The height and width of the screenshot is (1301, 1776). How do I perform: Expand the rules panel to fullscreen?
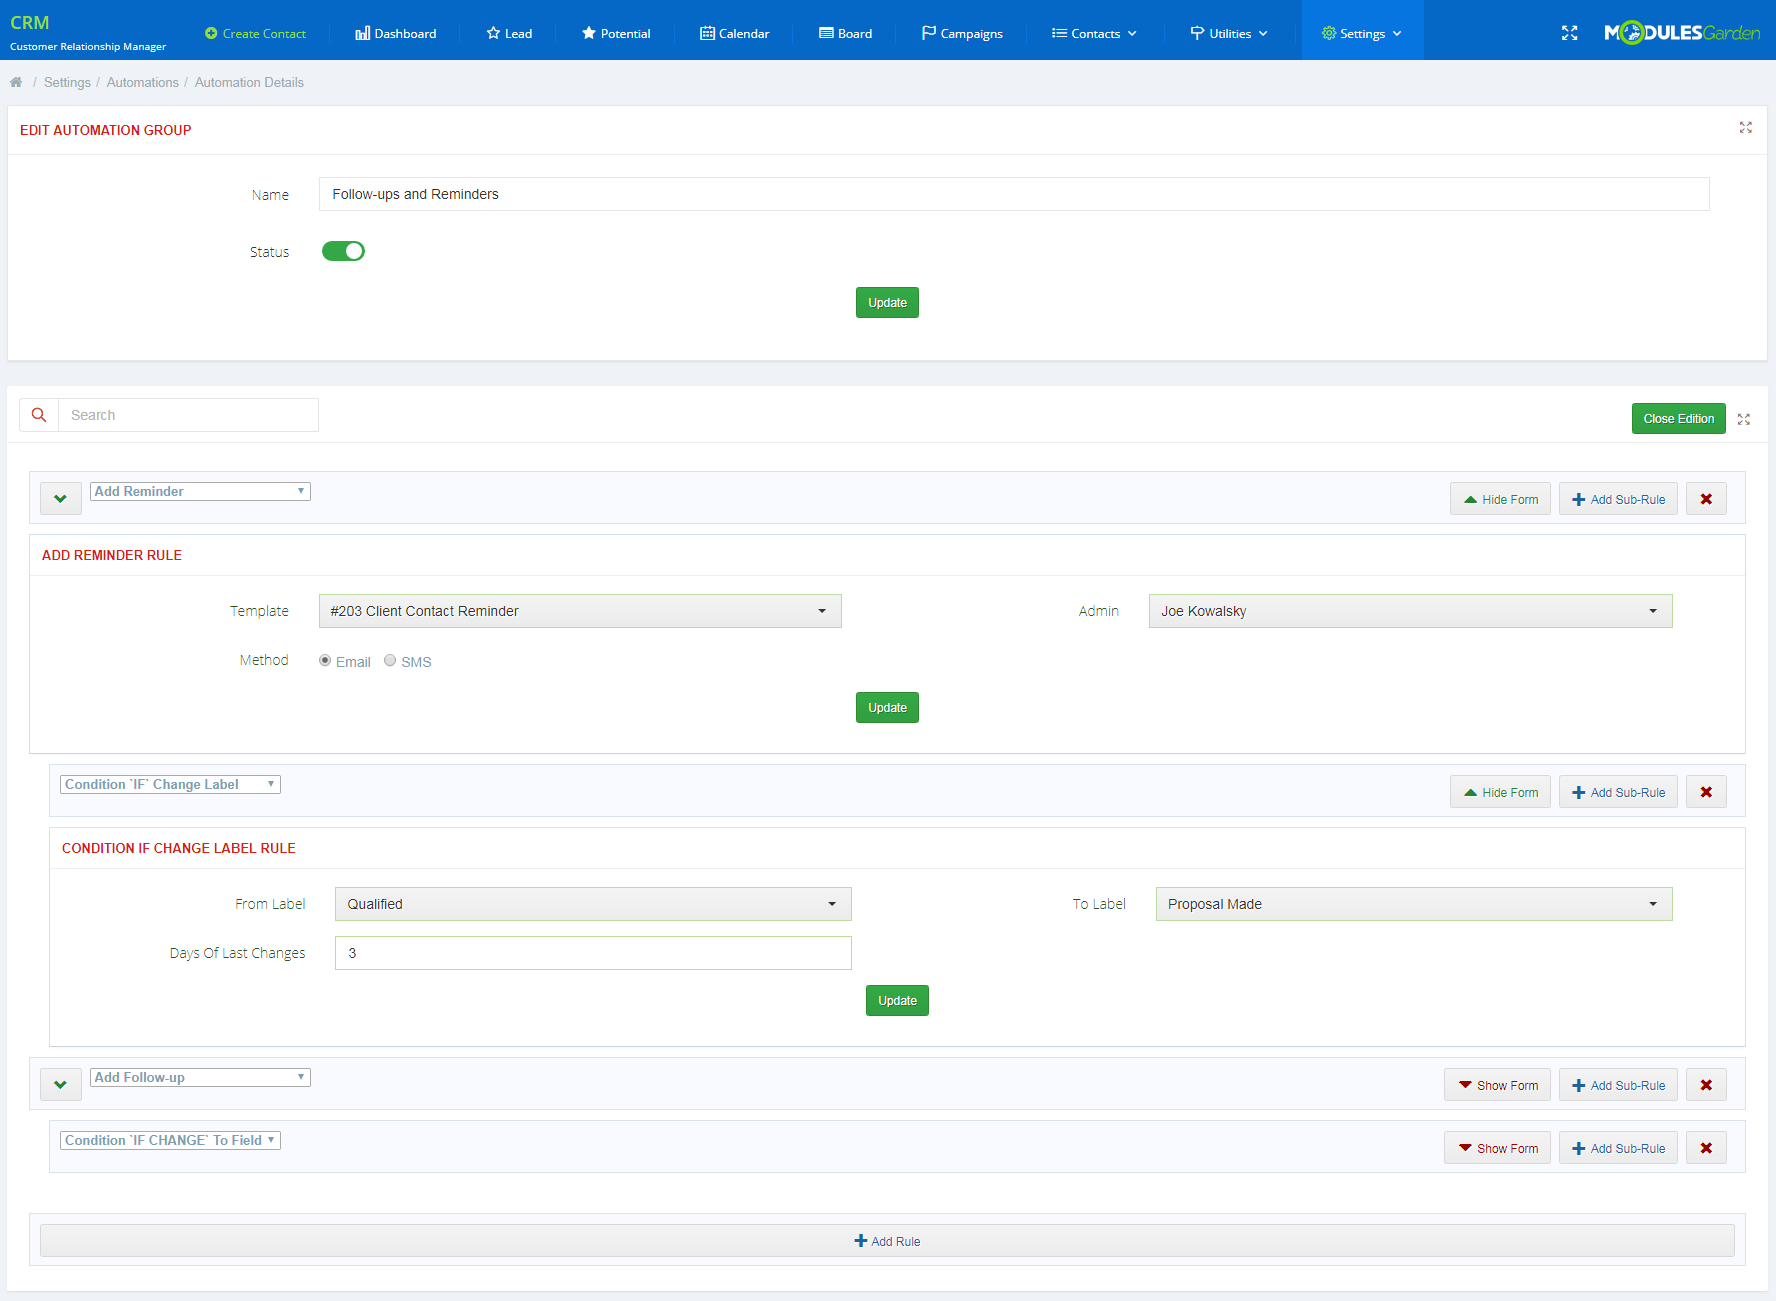pos(1744,419)
